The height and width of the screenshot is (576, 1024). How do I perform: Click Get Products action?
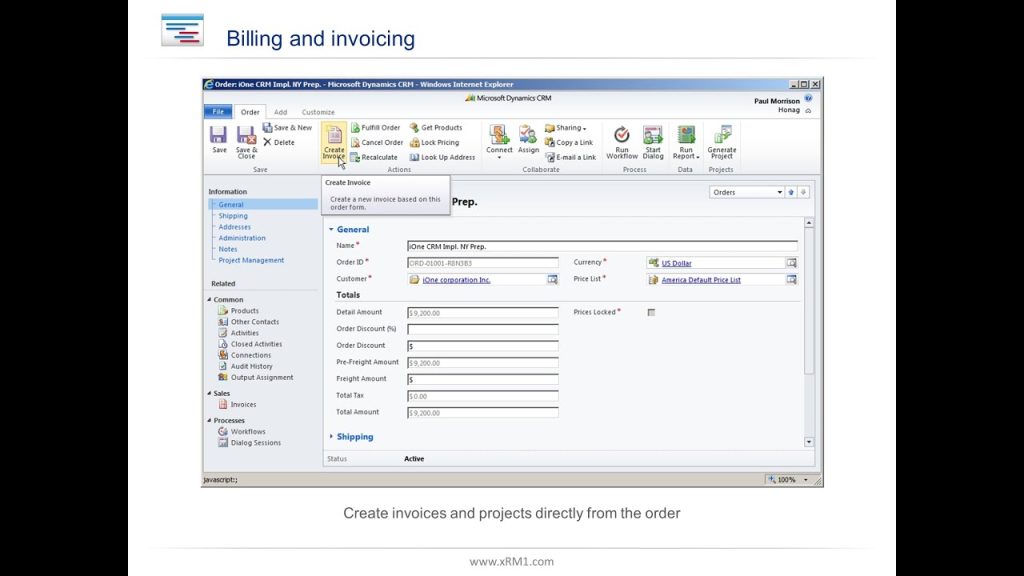[x=436, y=127]
